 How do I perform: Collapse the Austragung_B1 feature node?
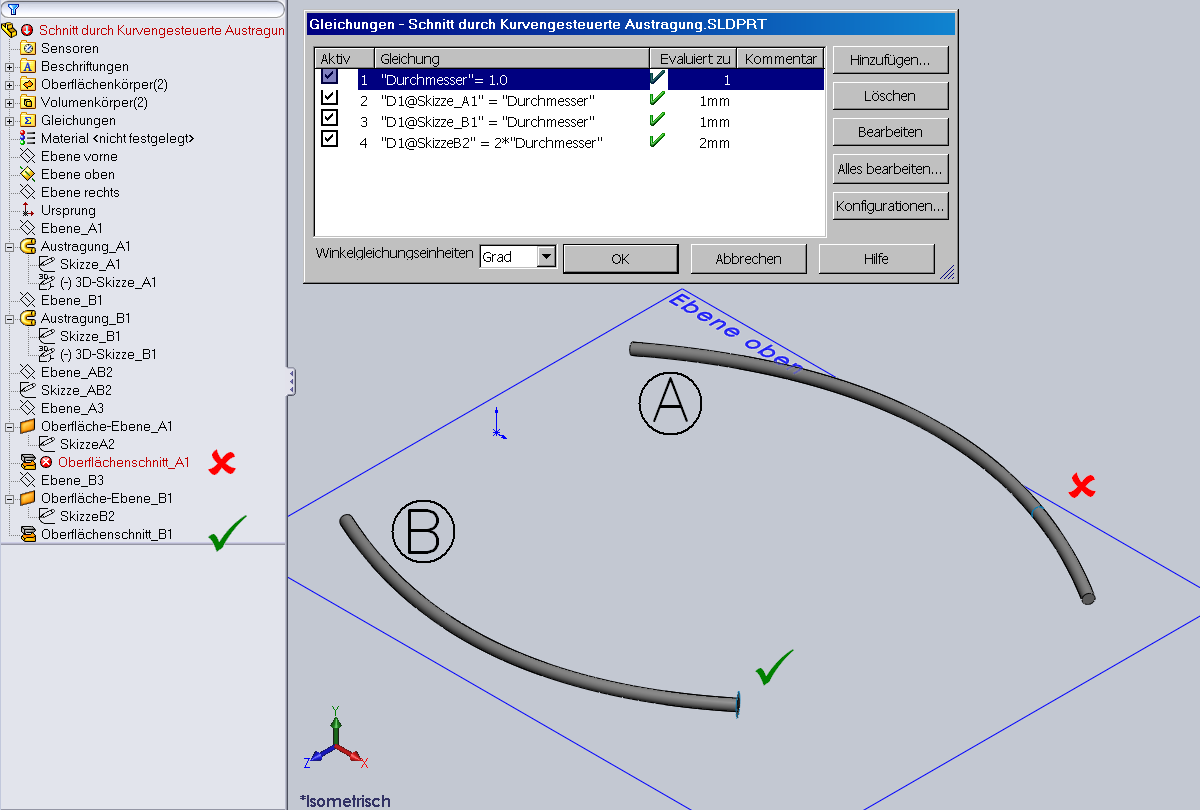[10, 318]
